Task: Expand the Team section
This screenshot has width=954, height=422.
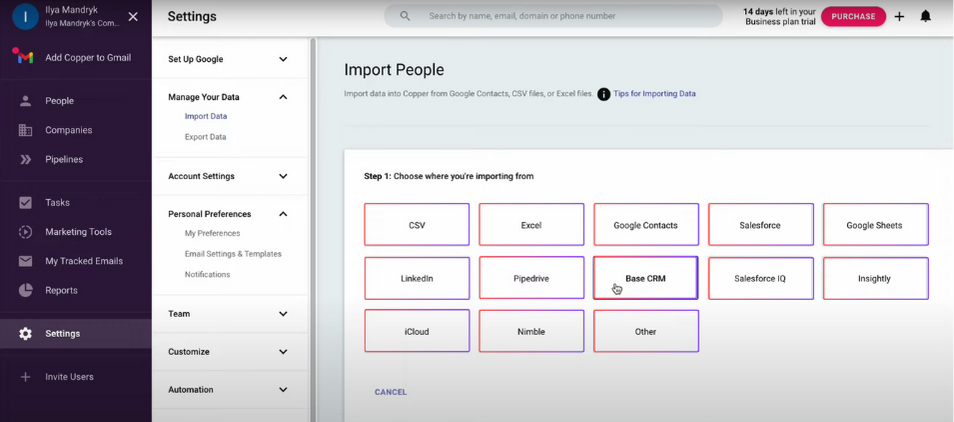Action: (283, 314)
